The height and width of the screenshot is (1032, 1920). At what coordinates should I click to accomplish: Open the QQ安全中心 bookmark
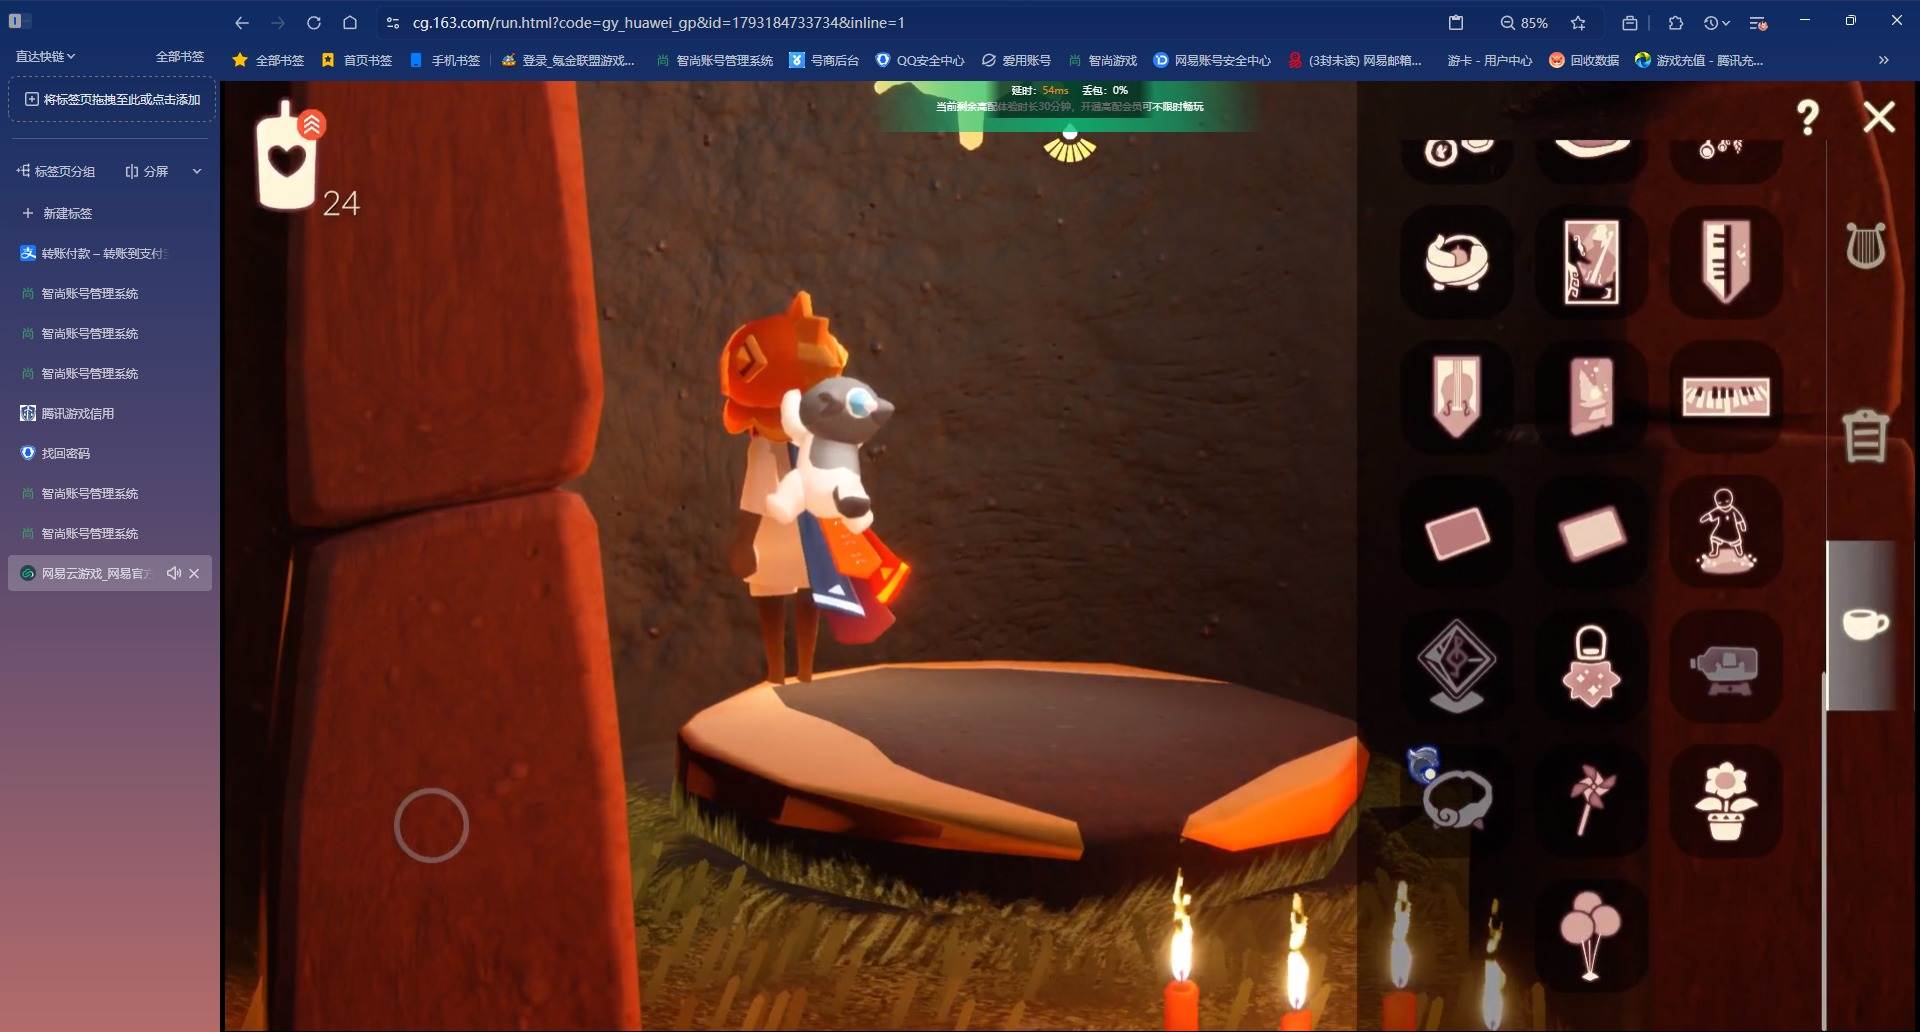(x=920, y=60)
